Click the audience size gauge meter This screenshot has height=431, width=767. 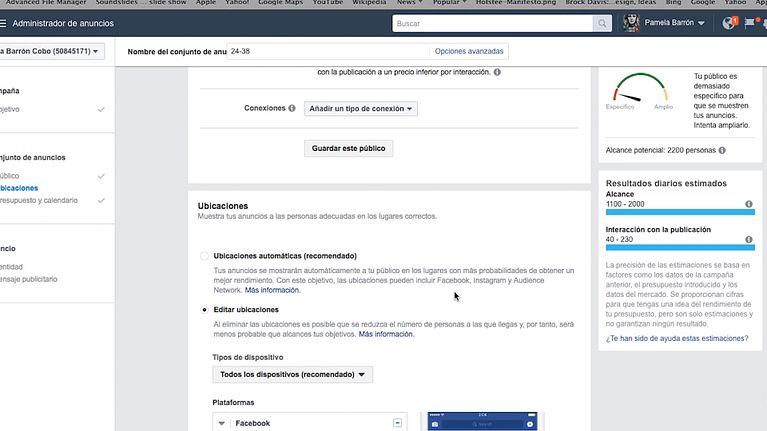pyautogui.click(x=640, y=88)
